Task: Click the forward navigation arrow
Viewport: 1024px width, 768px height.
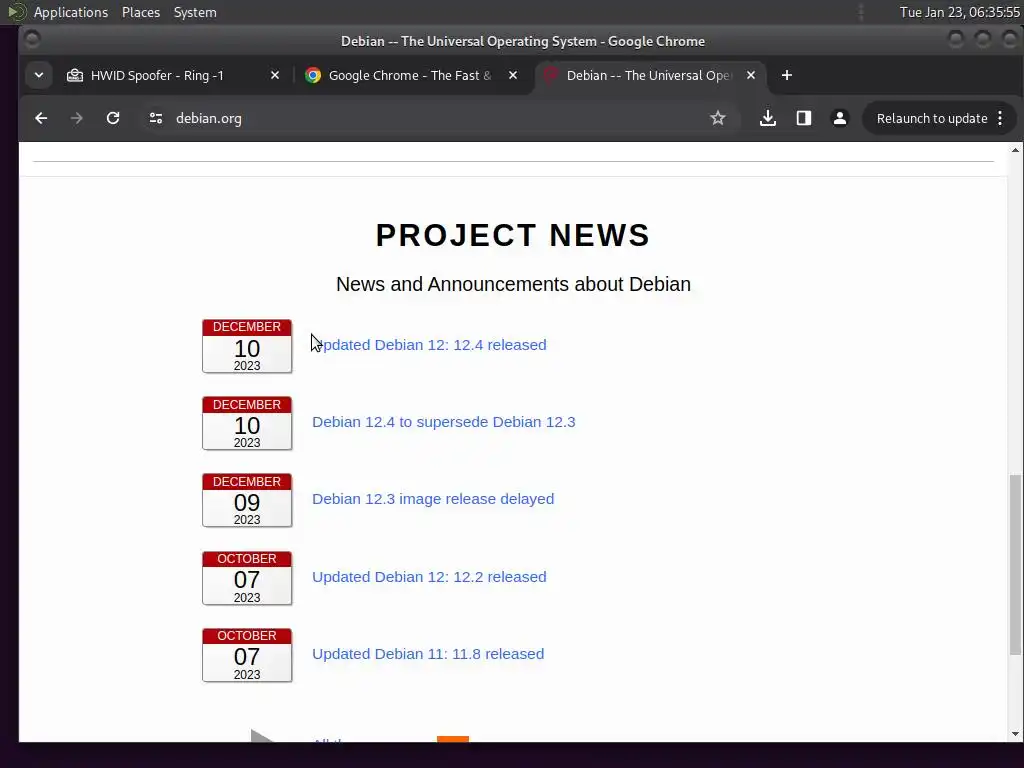Action: 76,118
